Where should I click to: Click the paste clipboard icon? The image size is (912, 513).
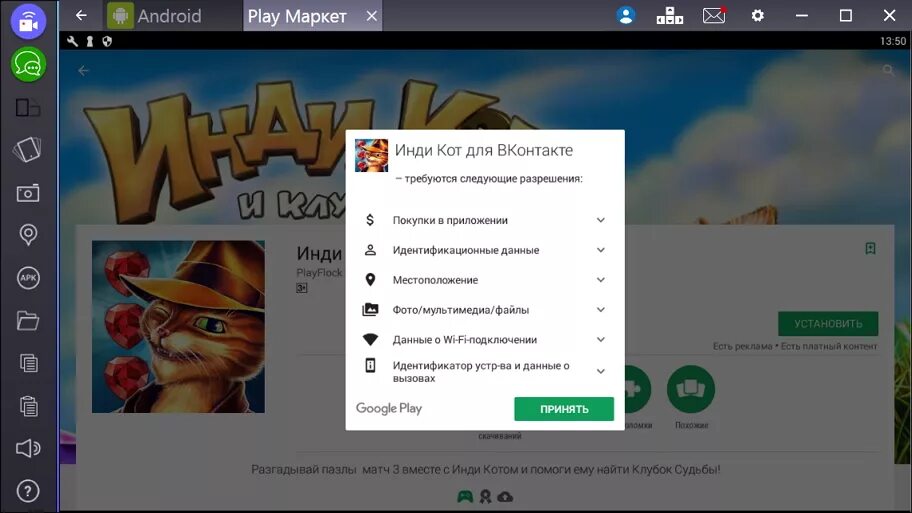pyautogui.click(x=28, y=405)
